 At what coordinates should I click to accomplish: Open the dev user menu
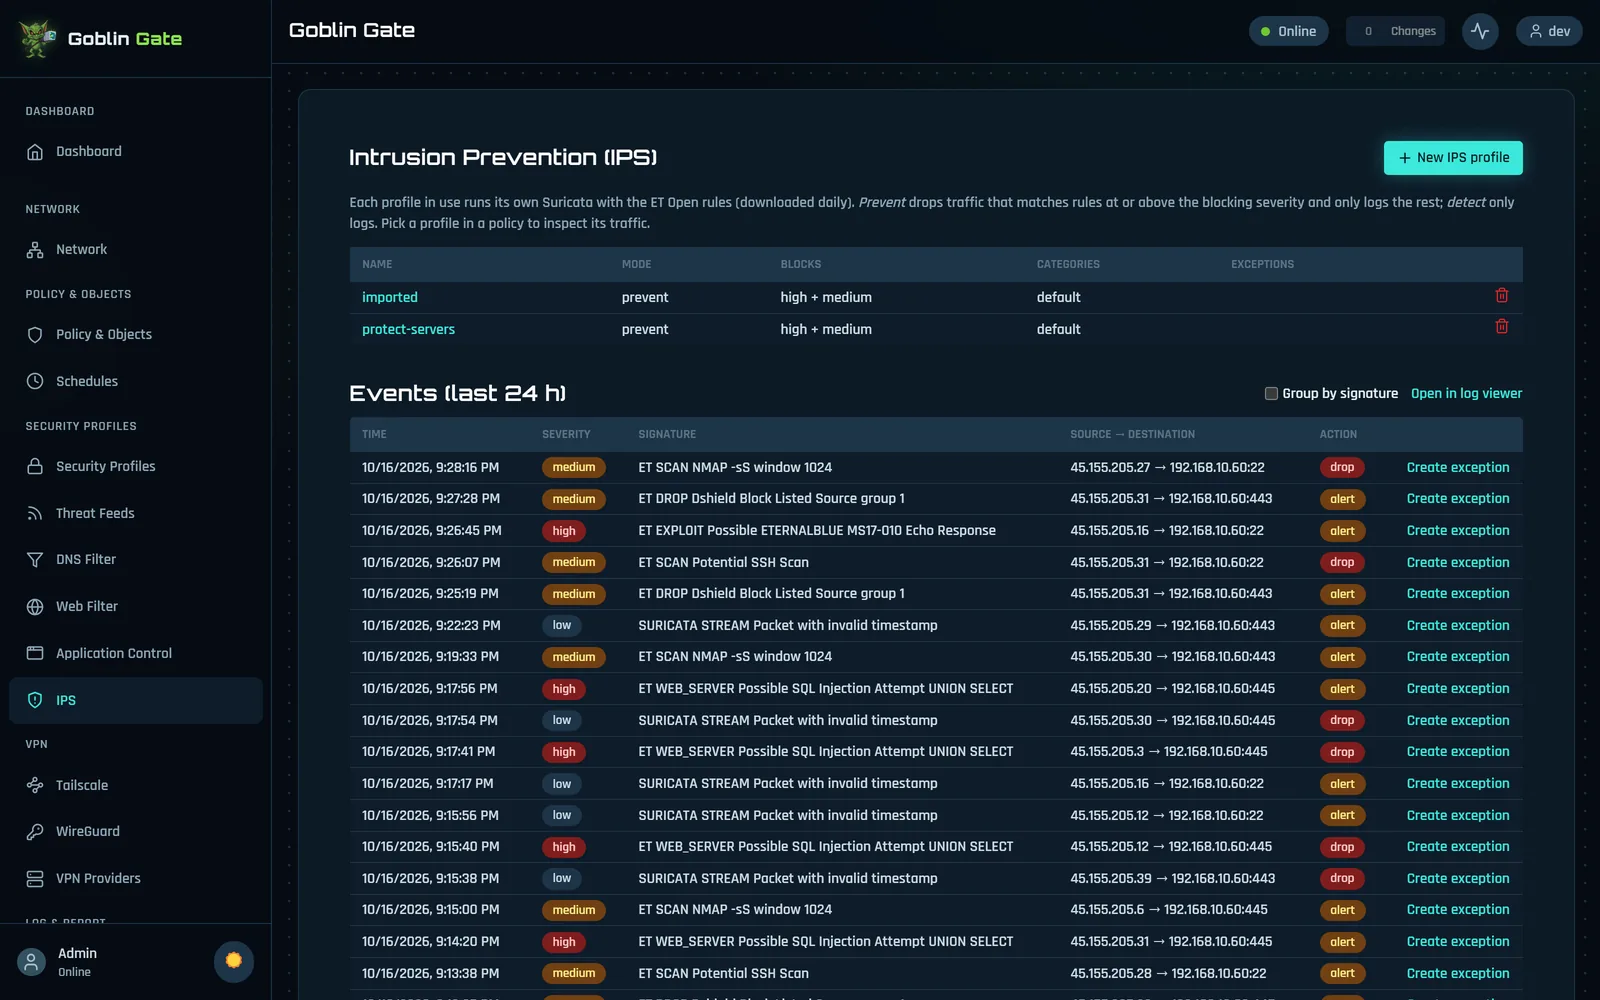point(1549,31)
